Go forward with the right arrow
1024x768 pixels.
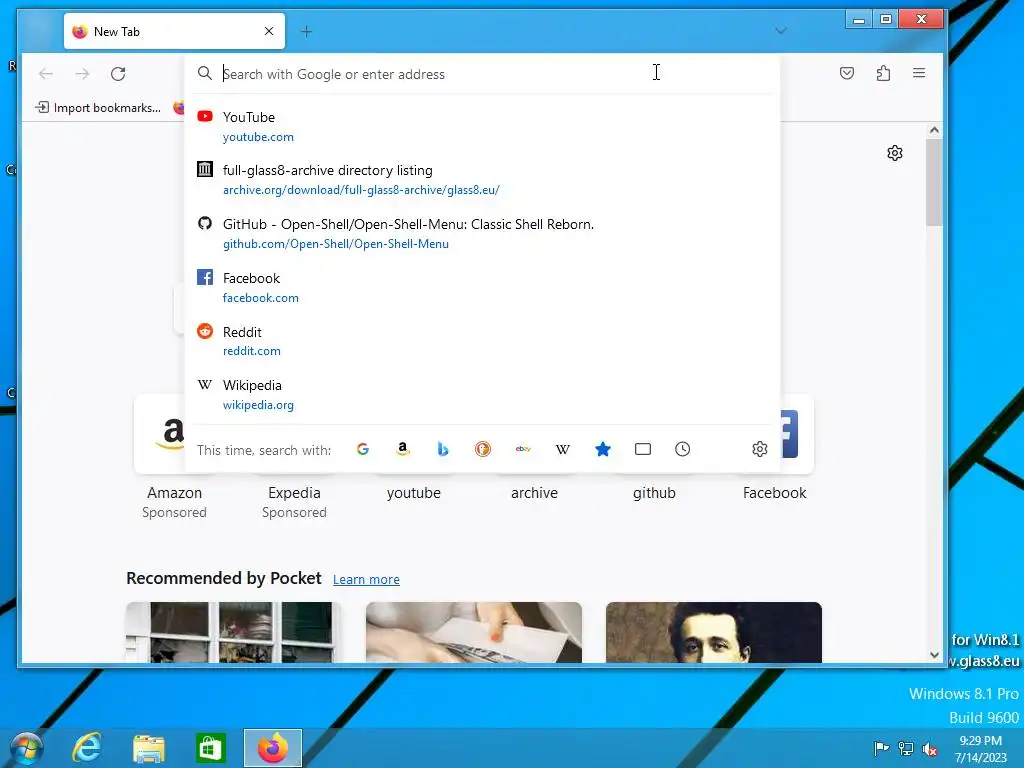[x=82, y=74]
